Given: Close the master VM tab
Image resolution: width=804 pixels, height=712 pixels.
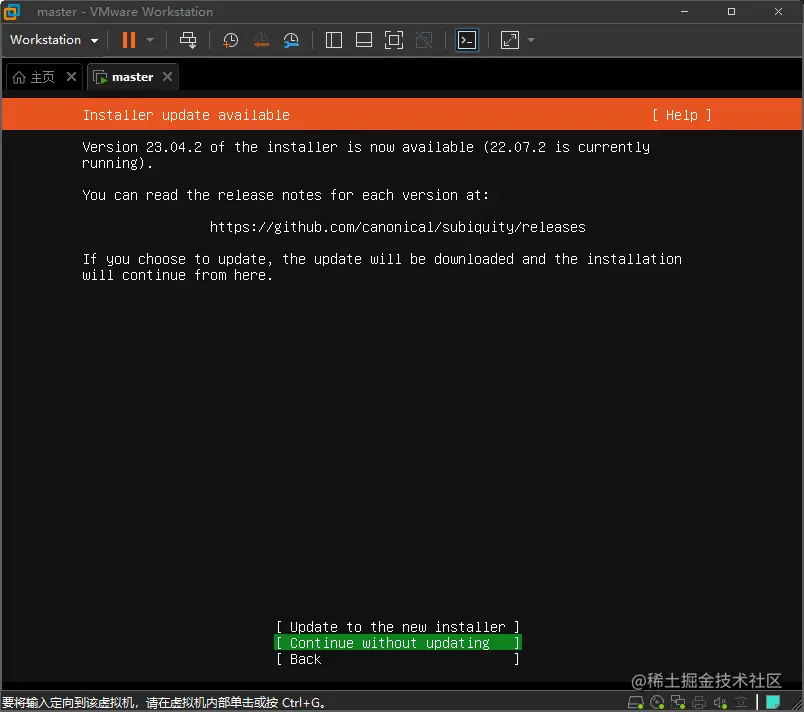Looking at the screenshot, I should [x=167, y=77].
